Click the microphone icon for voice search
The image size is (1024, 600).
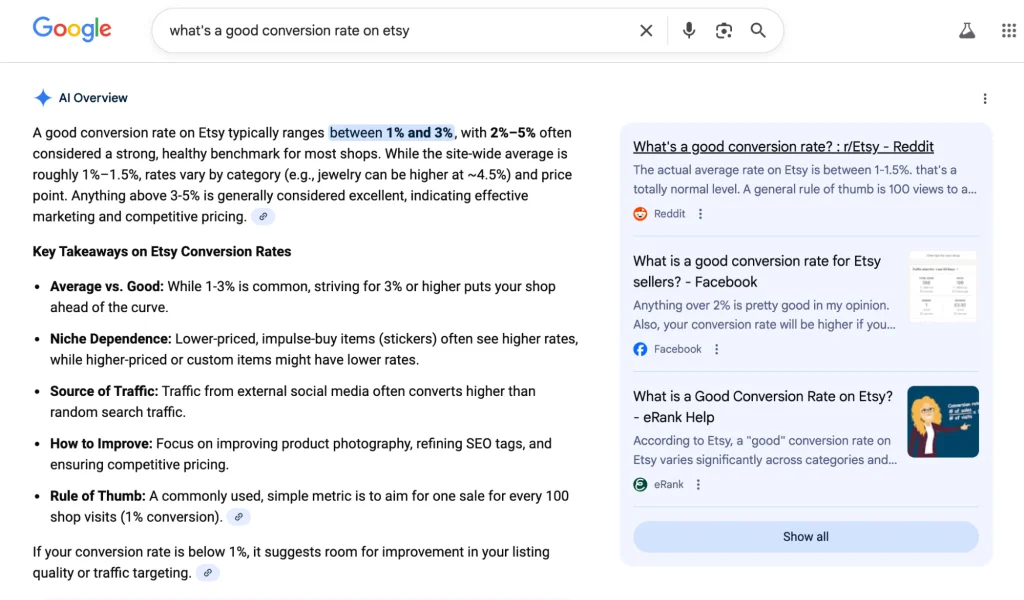688,30
